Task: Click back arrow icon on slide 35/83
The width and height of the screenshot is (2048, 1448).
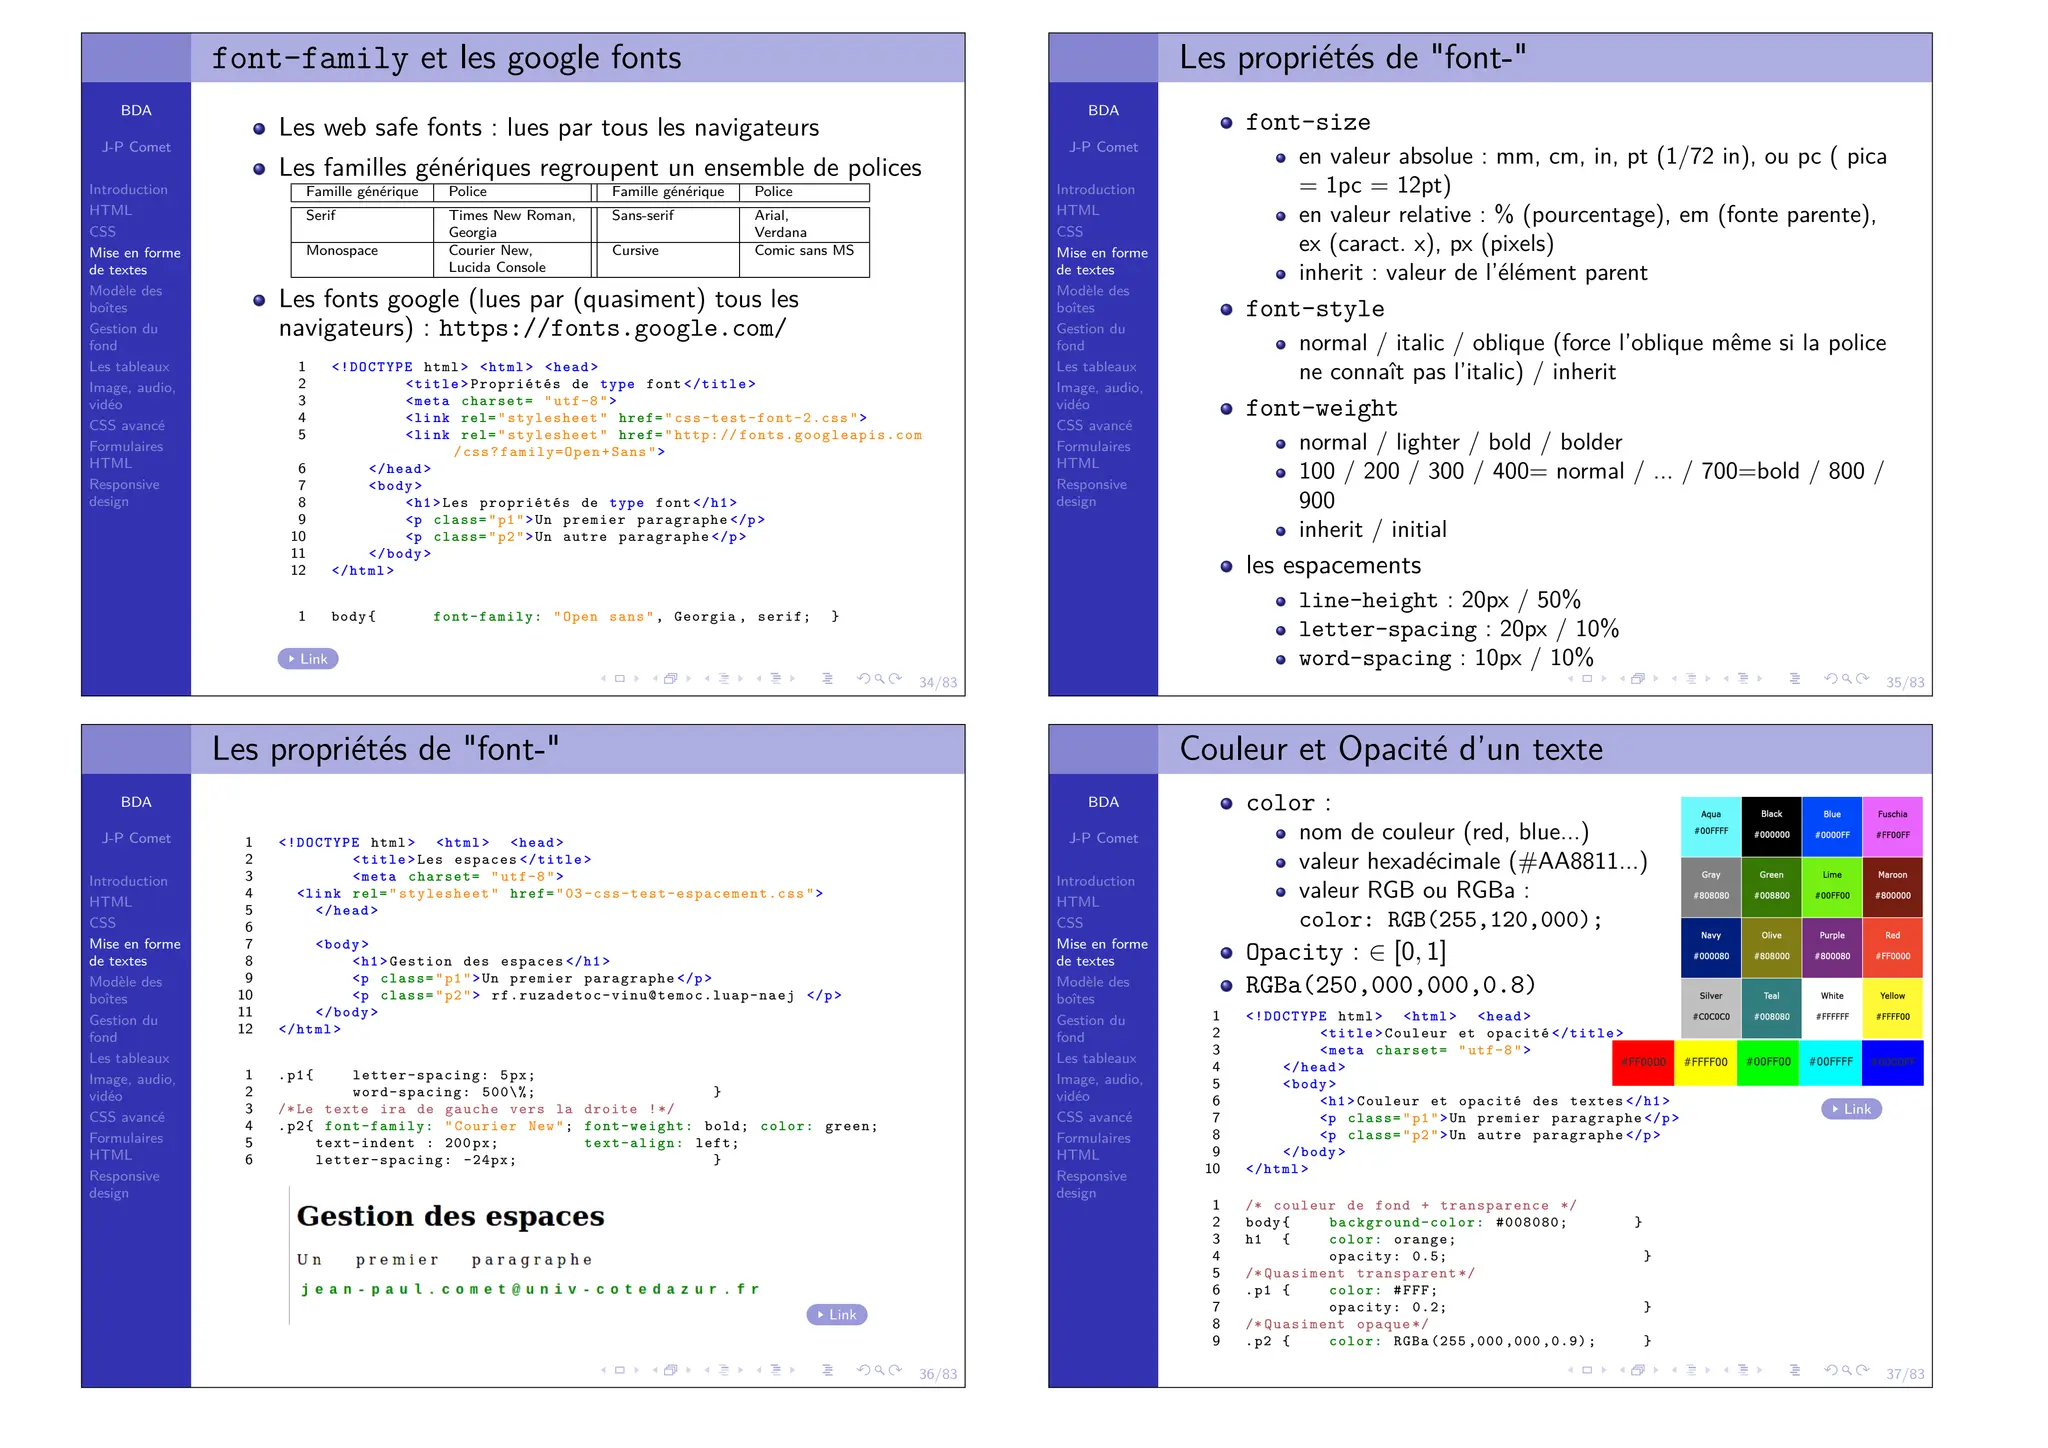Action: pyautogui.click(x=1830, y=679)
